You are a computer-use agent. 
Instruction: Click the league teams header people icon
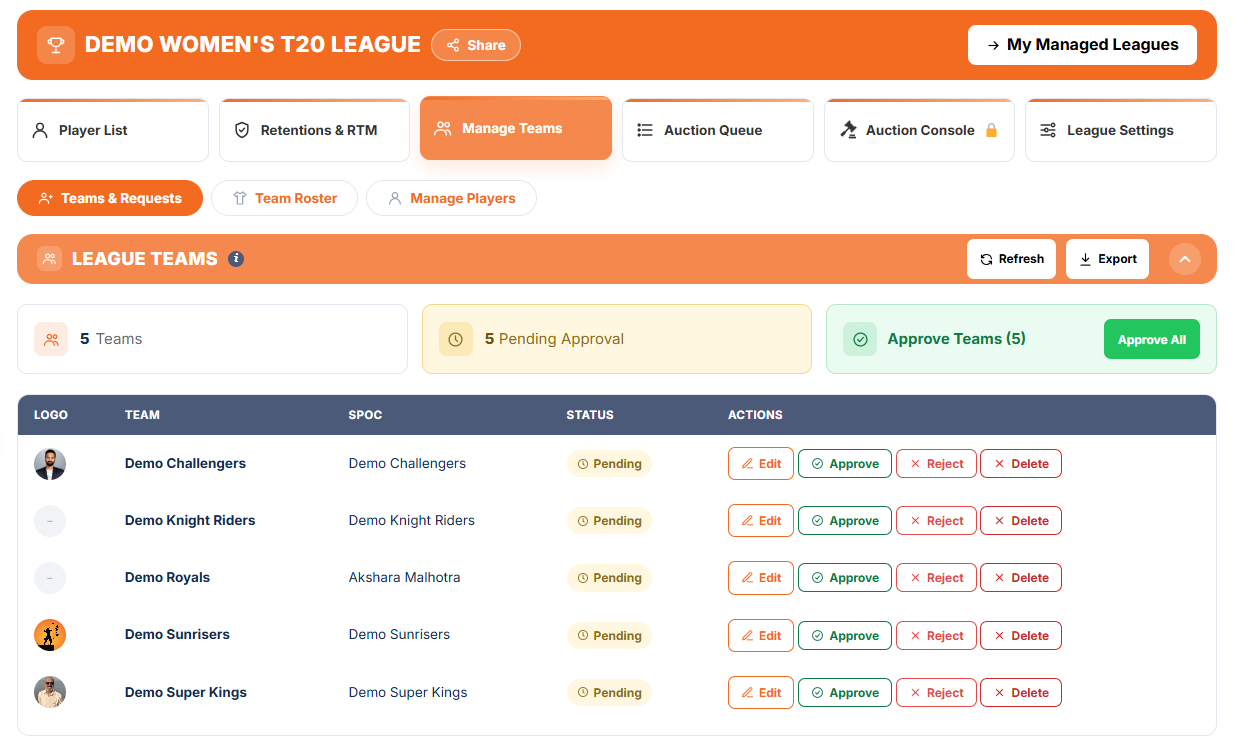[x=50, y=259]
